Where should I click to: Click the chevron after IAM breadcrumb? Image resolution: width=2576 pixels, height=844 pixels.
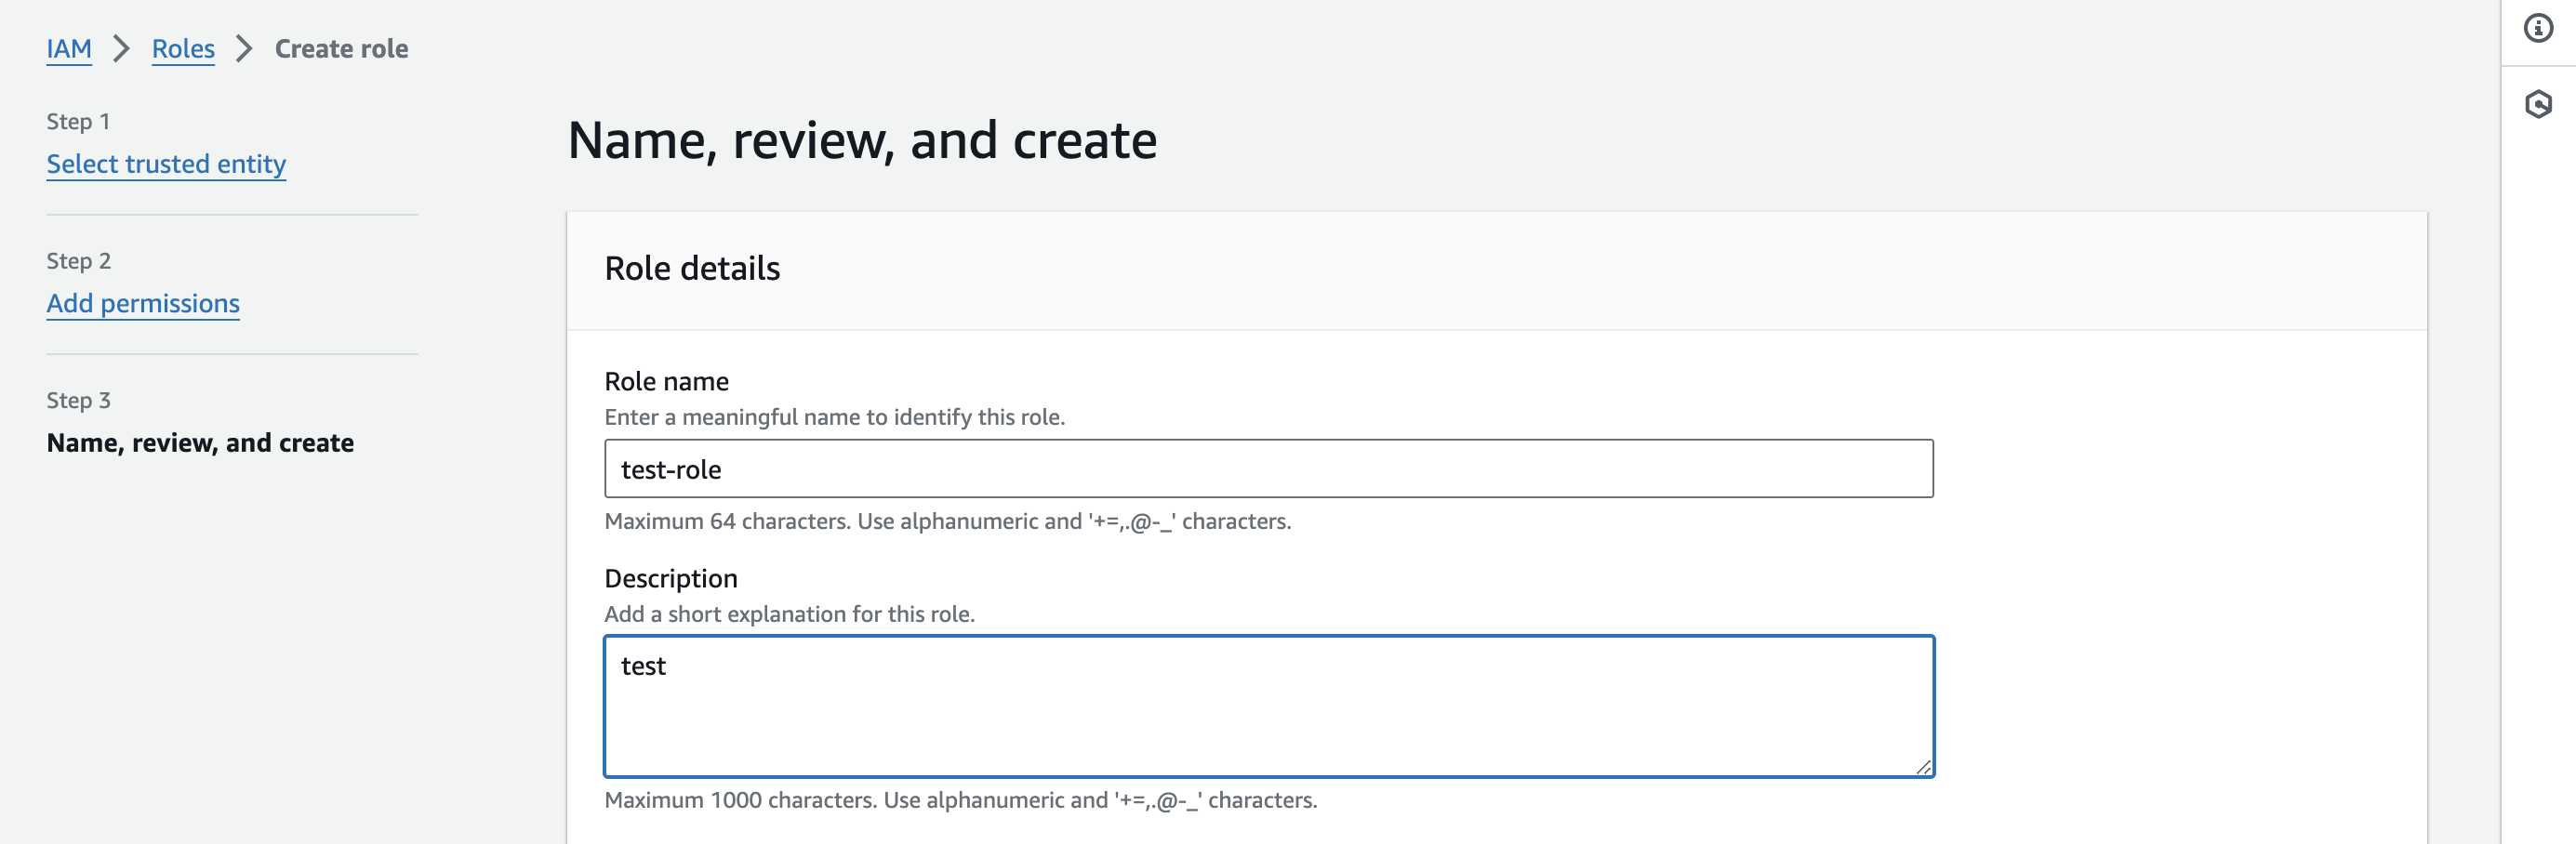pyautogui.click(x=121, y=48)
